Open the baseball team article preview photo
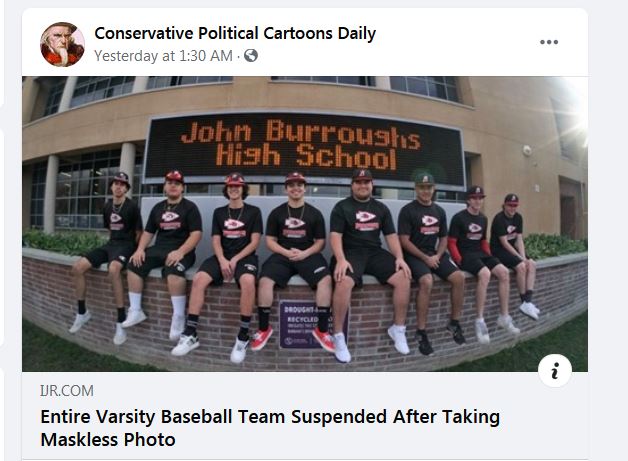This screenshot has width=628, height=461. click(x=305, y=224)
